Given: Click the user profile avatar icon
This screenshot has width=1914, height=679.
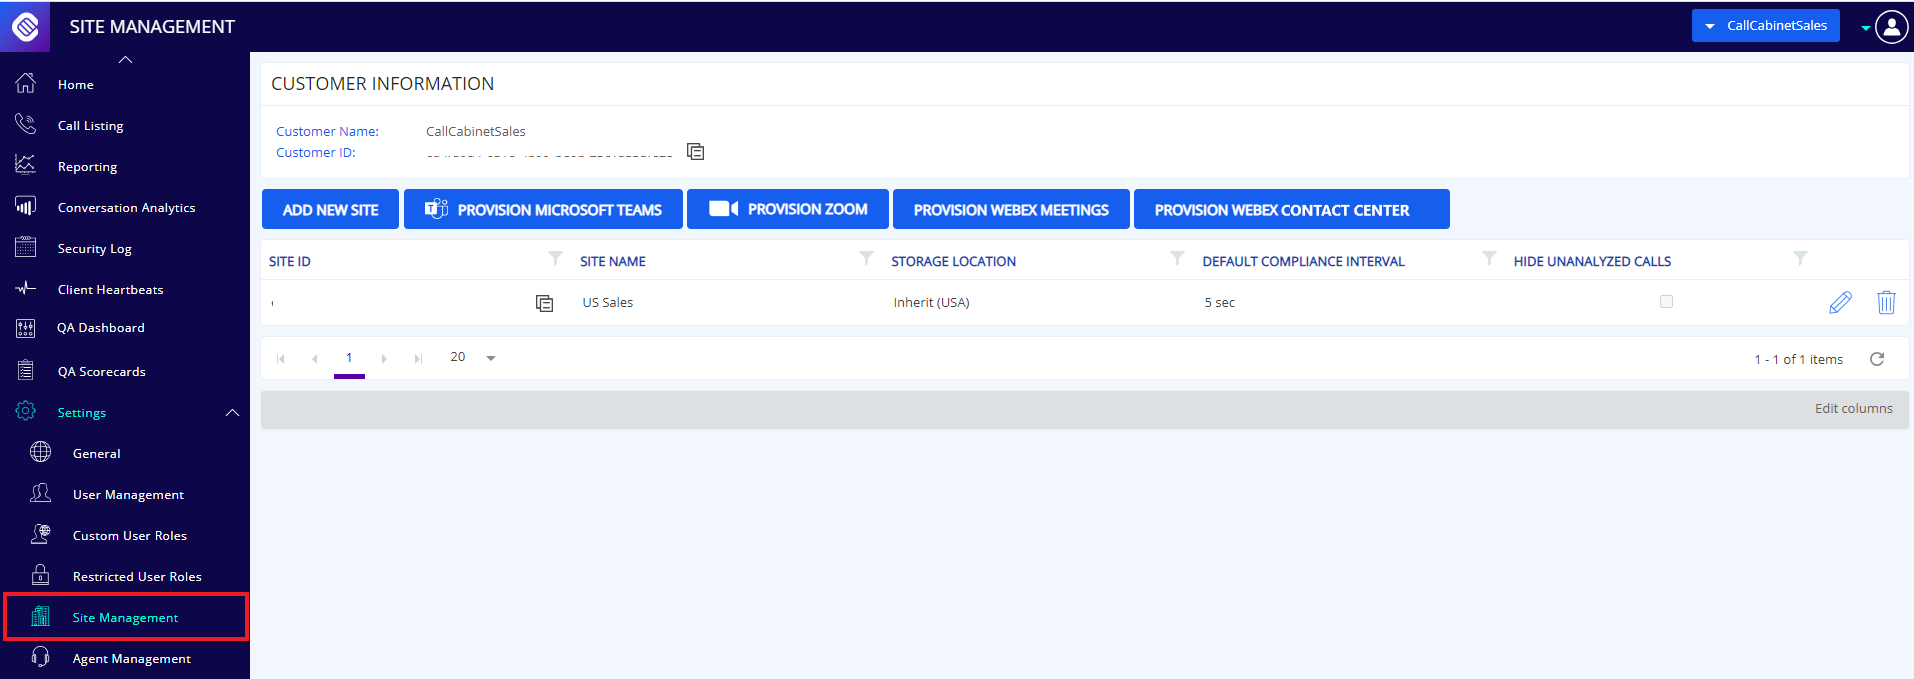Looking at the screenshot, I should (x=1891, y=27).
